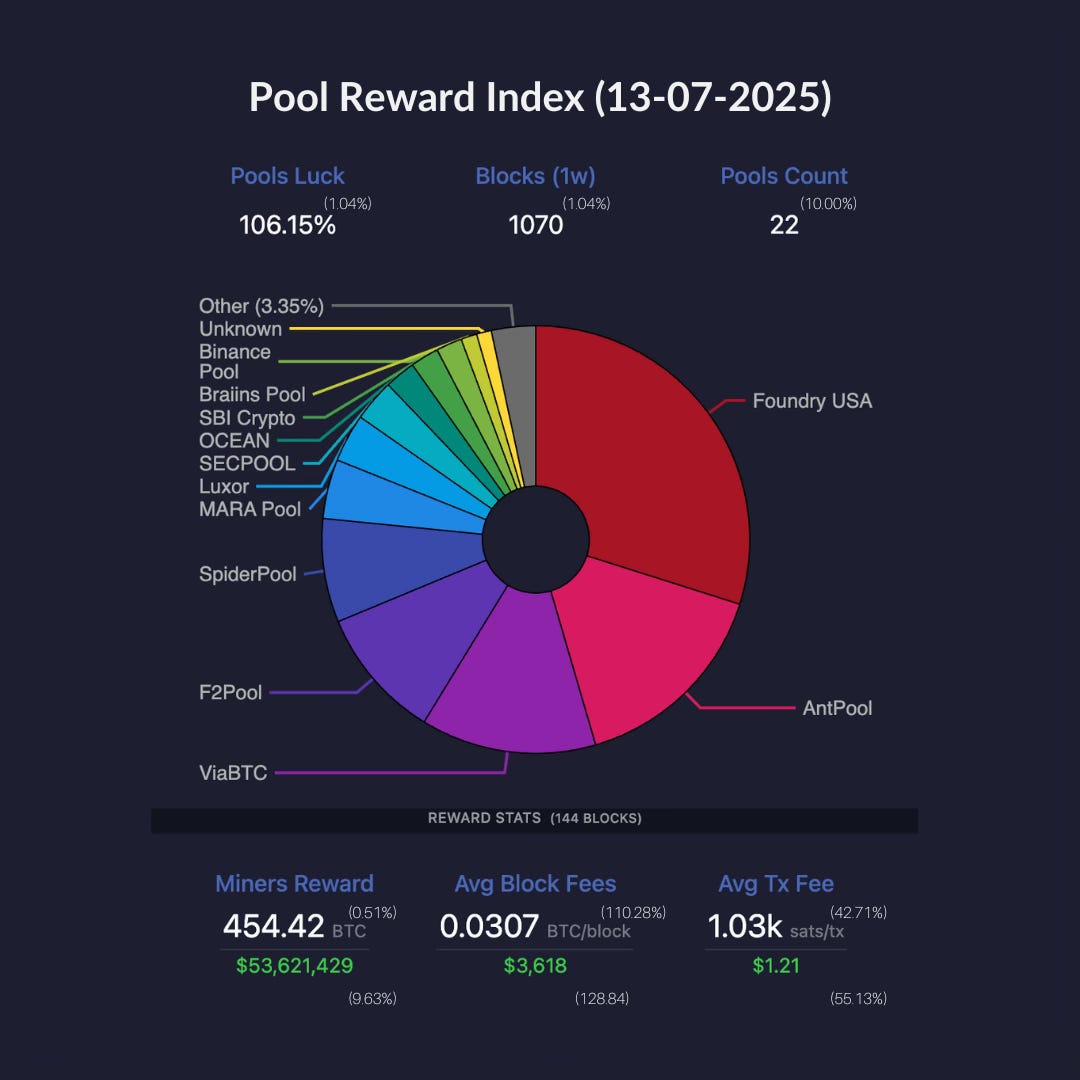Click the Avg Tx Fee heading
The width and height of the screenshot is (1080, 1080).
776,884
